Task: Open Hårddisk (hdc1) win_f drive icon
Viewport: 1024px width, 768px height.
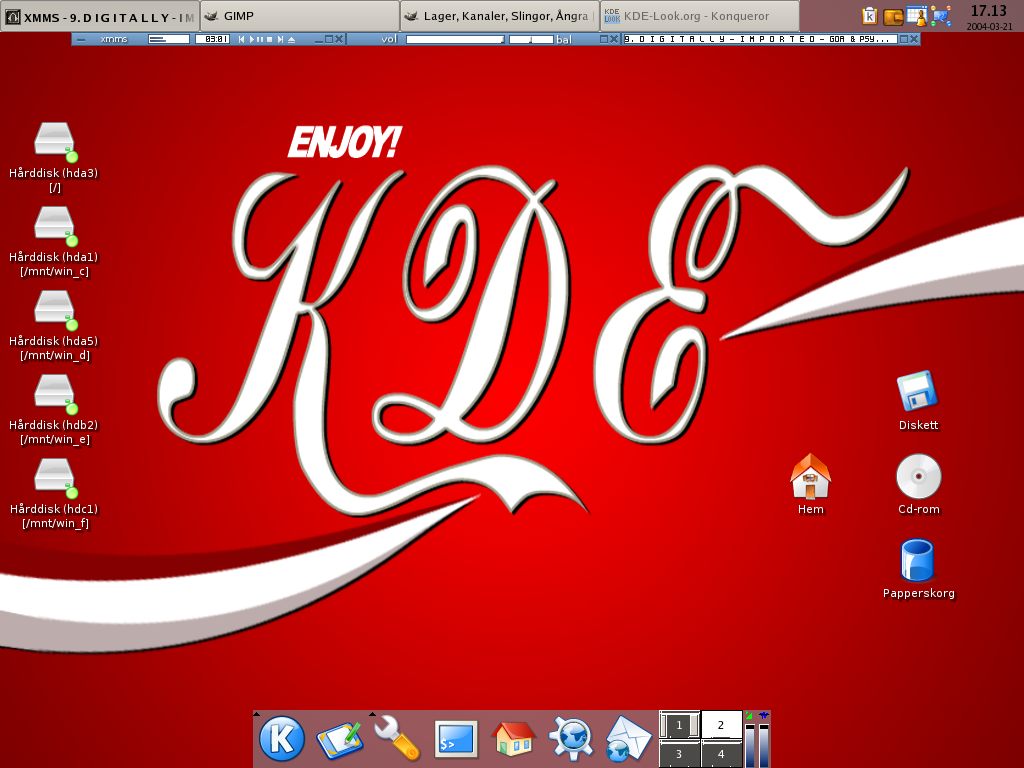Action: click(x=55, y=478)
